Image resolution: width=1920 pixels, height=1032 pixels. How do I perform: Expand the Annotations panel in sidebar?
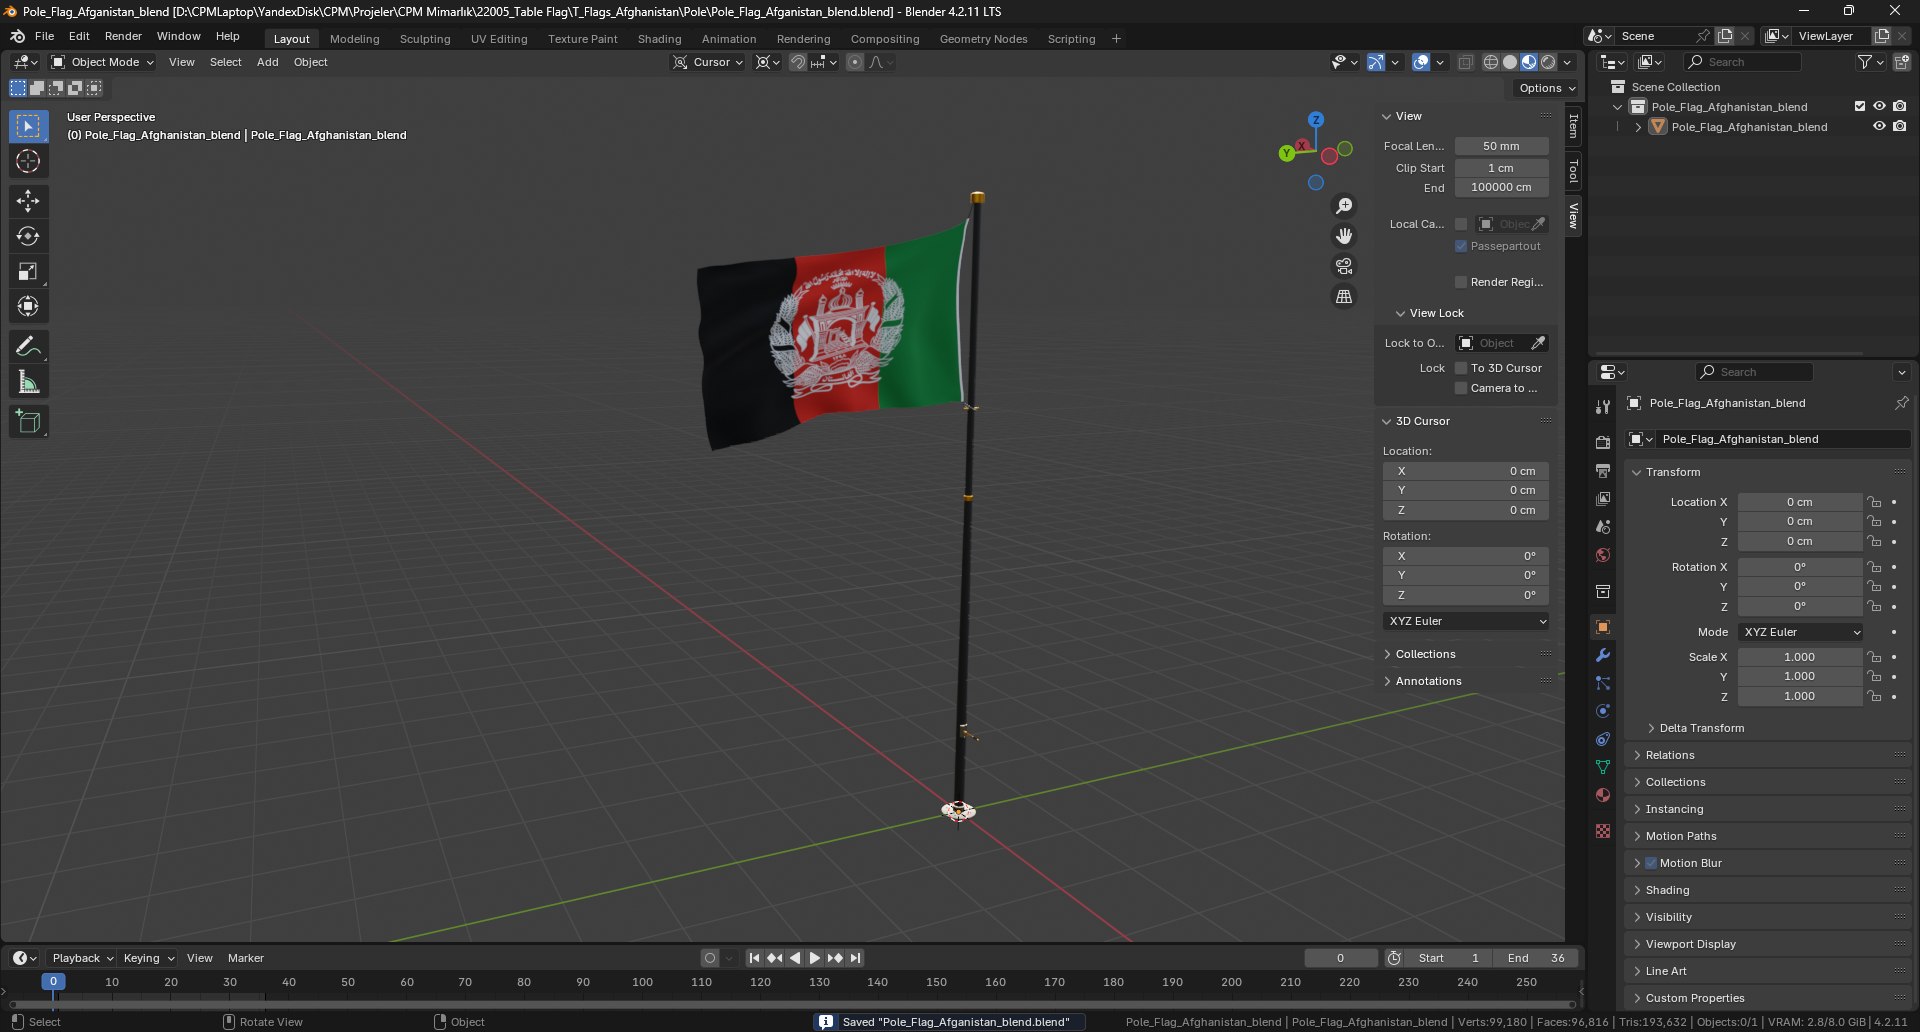tap(1427, 681)
